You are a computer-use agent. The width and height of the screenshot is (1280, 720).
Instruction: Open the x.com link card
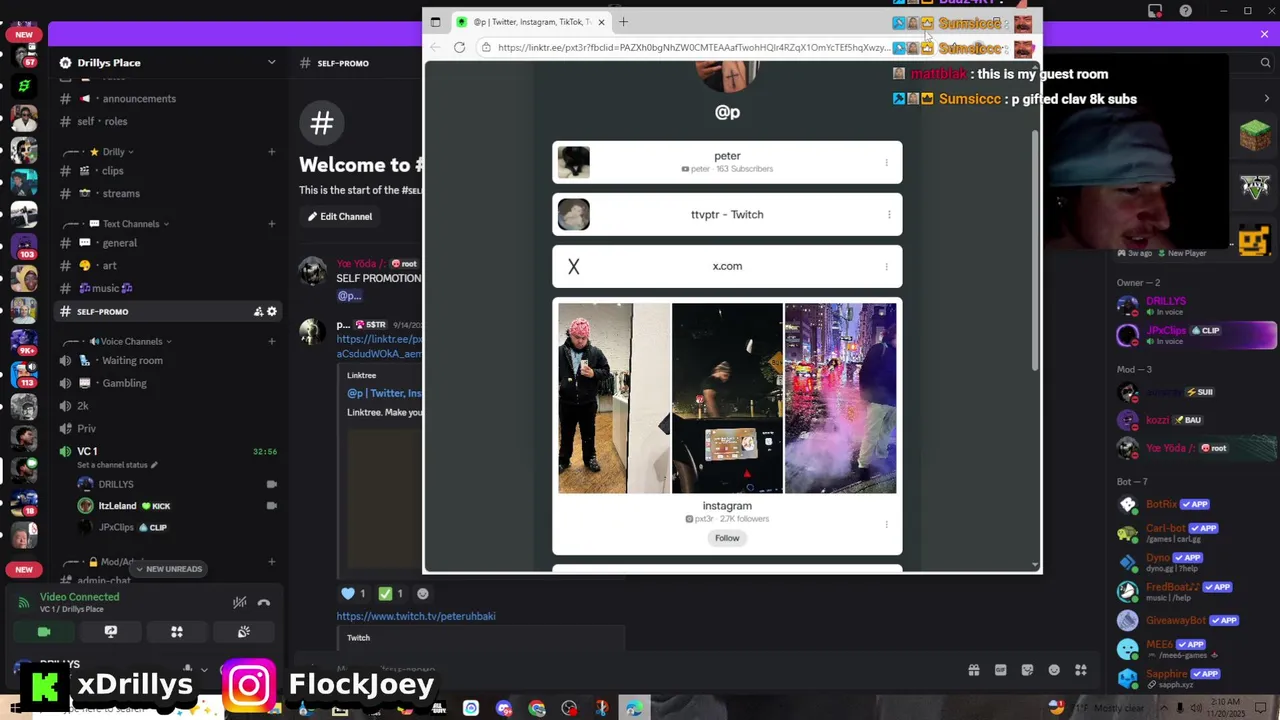727,266
